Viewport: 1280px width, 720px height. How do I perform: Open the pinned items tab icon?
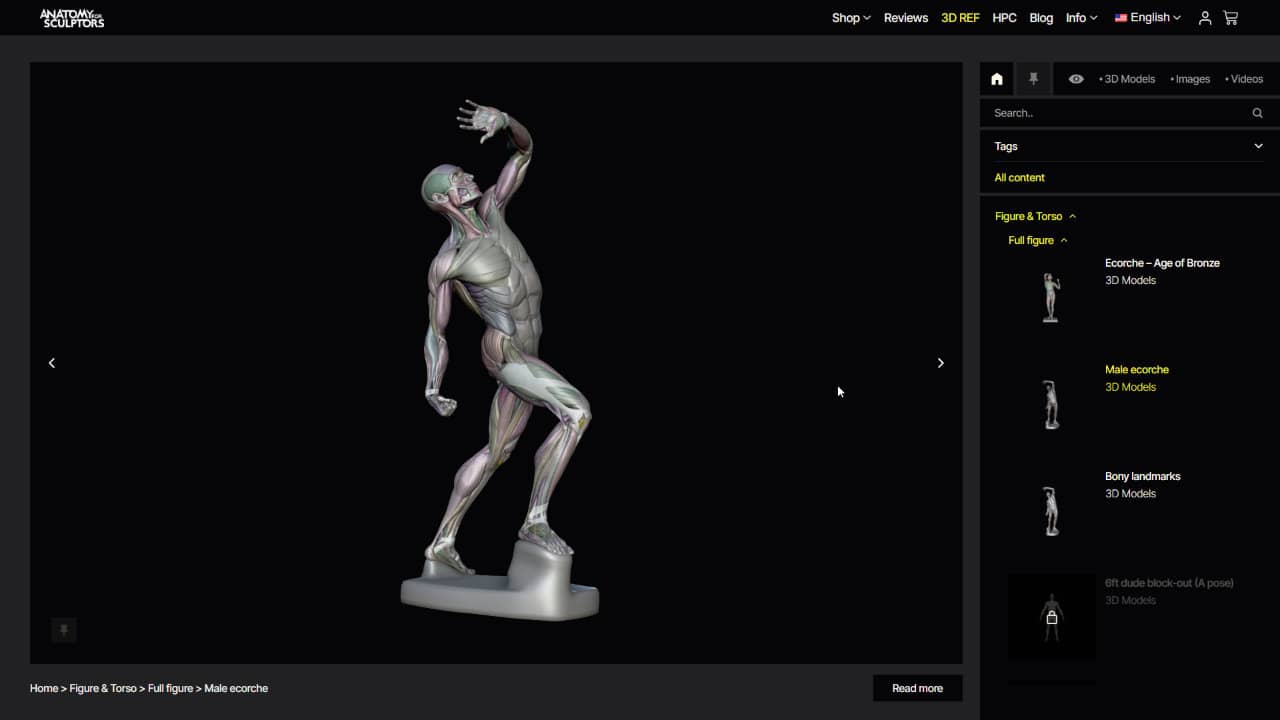point(1034,79)
